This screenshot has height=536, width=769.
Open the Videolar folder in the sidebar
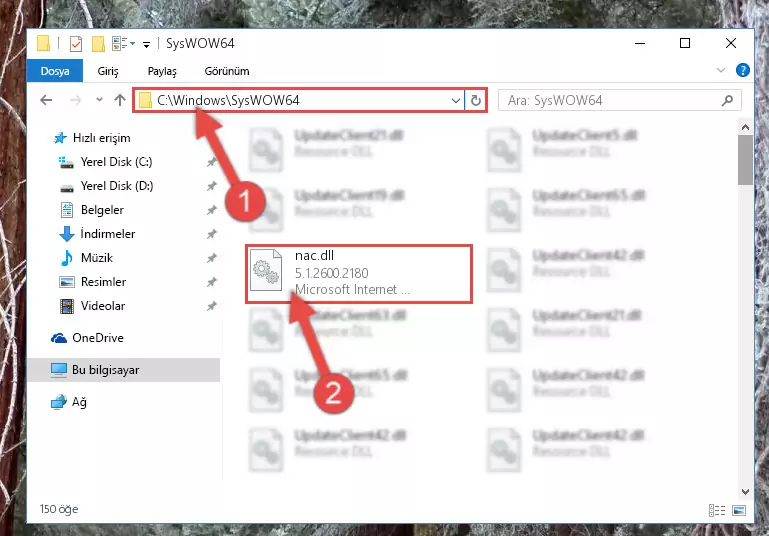[103, 306]
